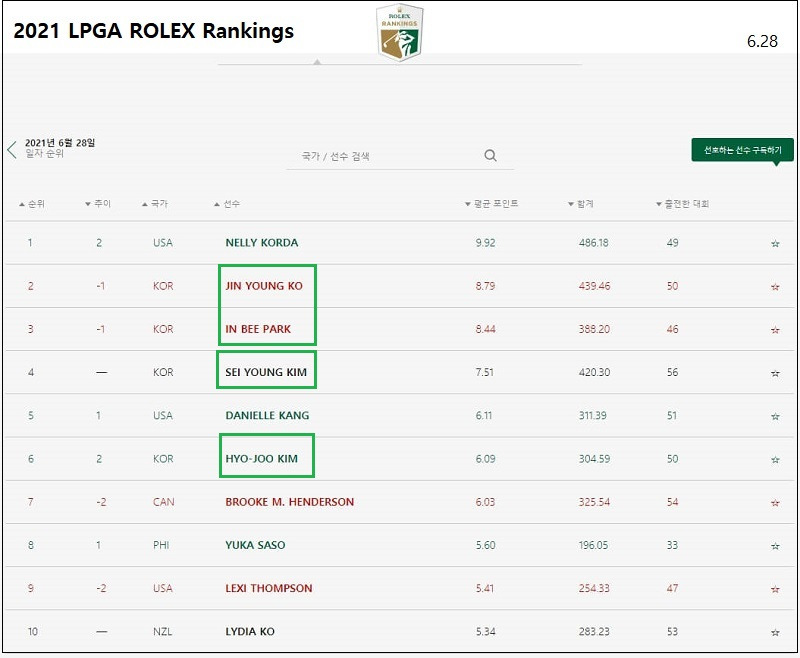Click the total value 254.33

click(x=594, y=589)
